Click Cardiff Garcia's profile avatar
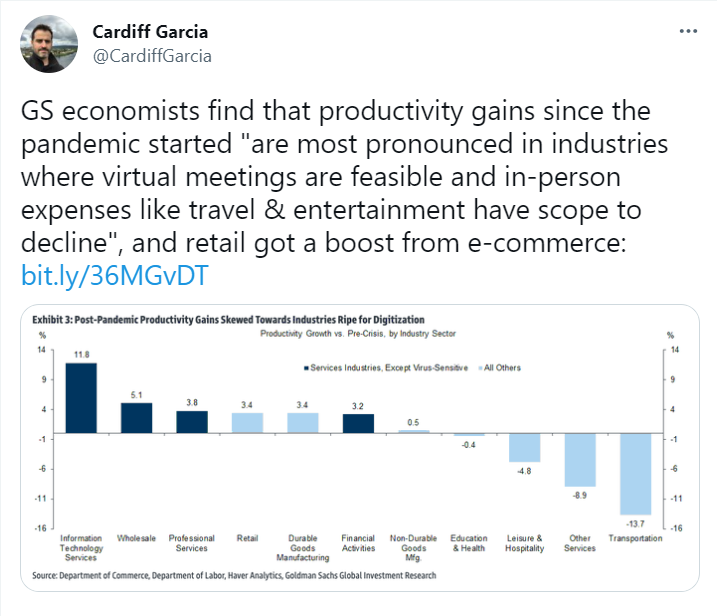 tap(45, 45)
